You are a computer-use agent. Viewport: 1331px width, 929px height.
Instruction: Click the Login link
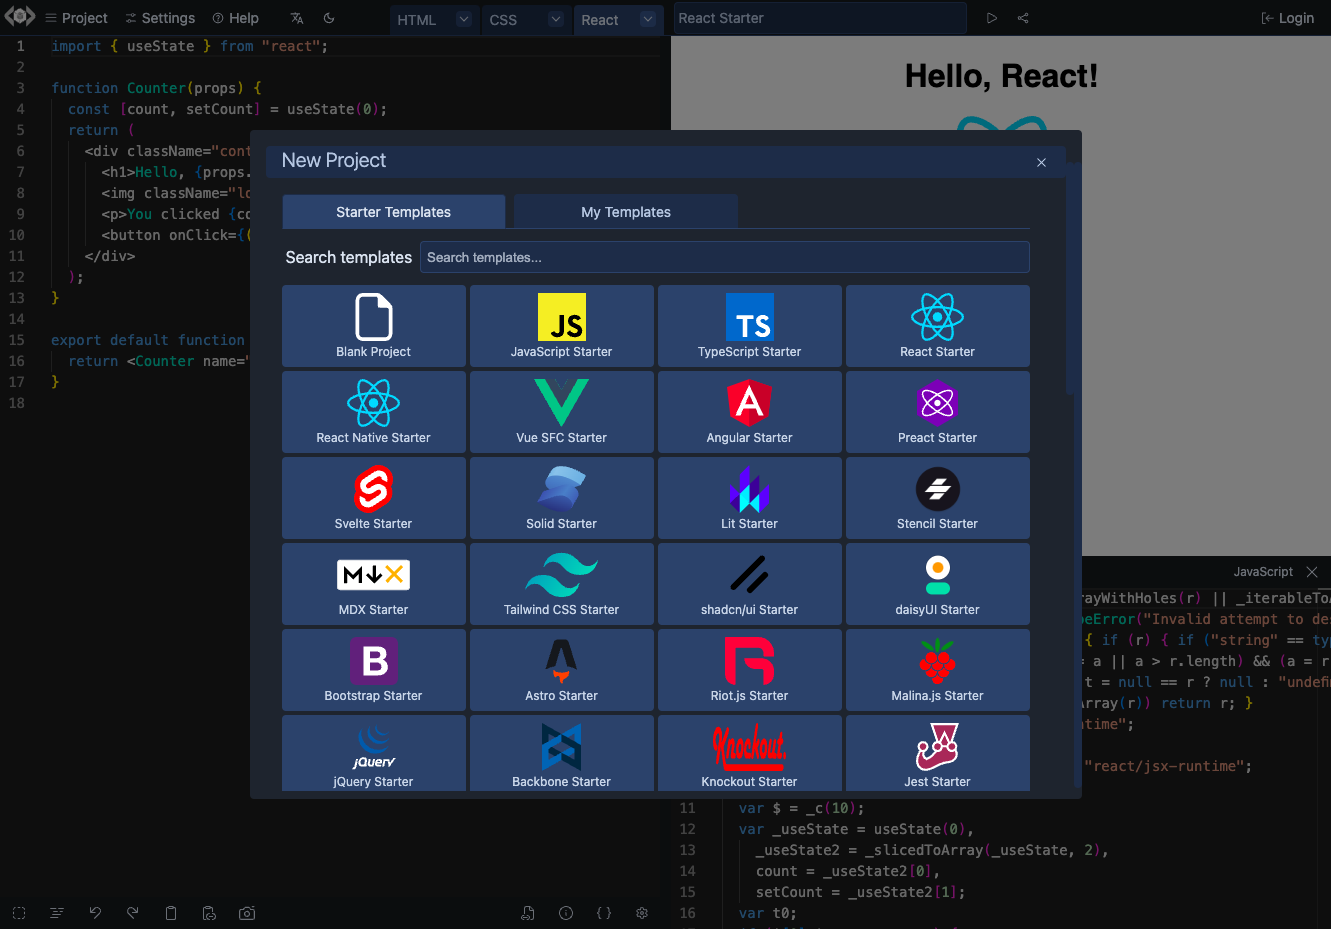[1288, 18]
